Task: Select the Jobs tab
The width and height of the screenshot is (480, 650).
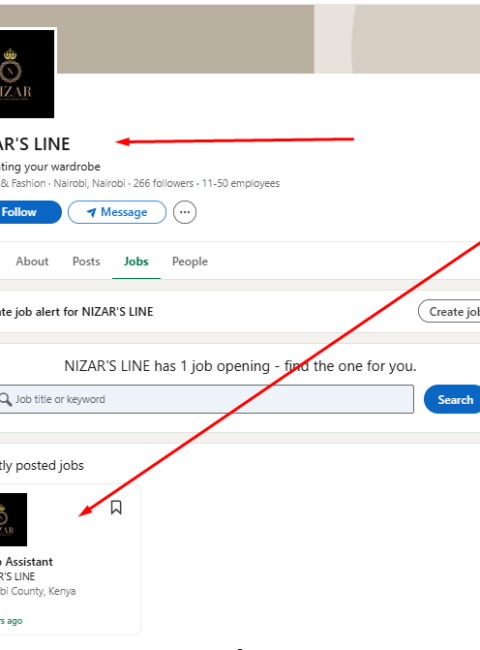Action: [x=136, y=262]
